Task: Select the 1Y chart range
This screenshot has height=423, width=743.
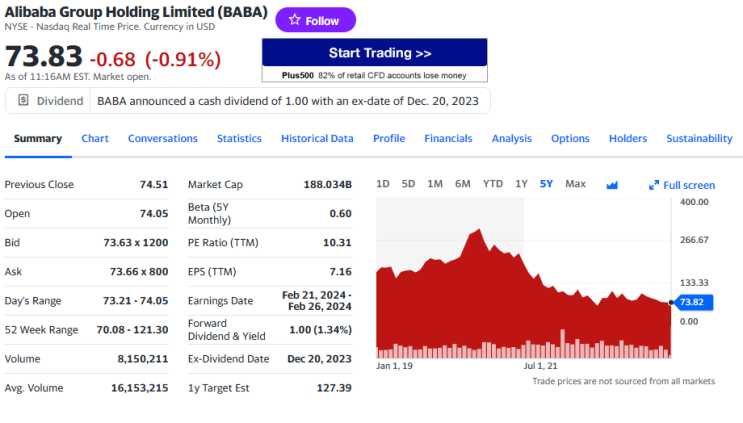Action: click(x=521, y=184)
